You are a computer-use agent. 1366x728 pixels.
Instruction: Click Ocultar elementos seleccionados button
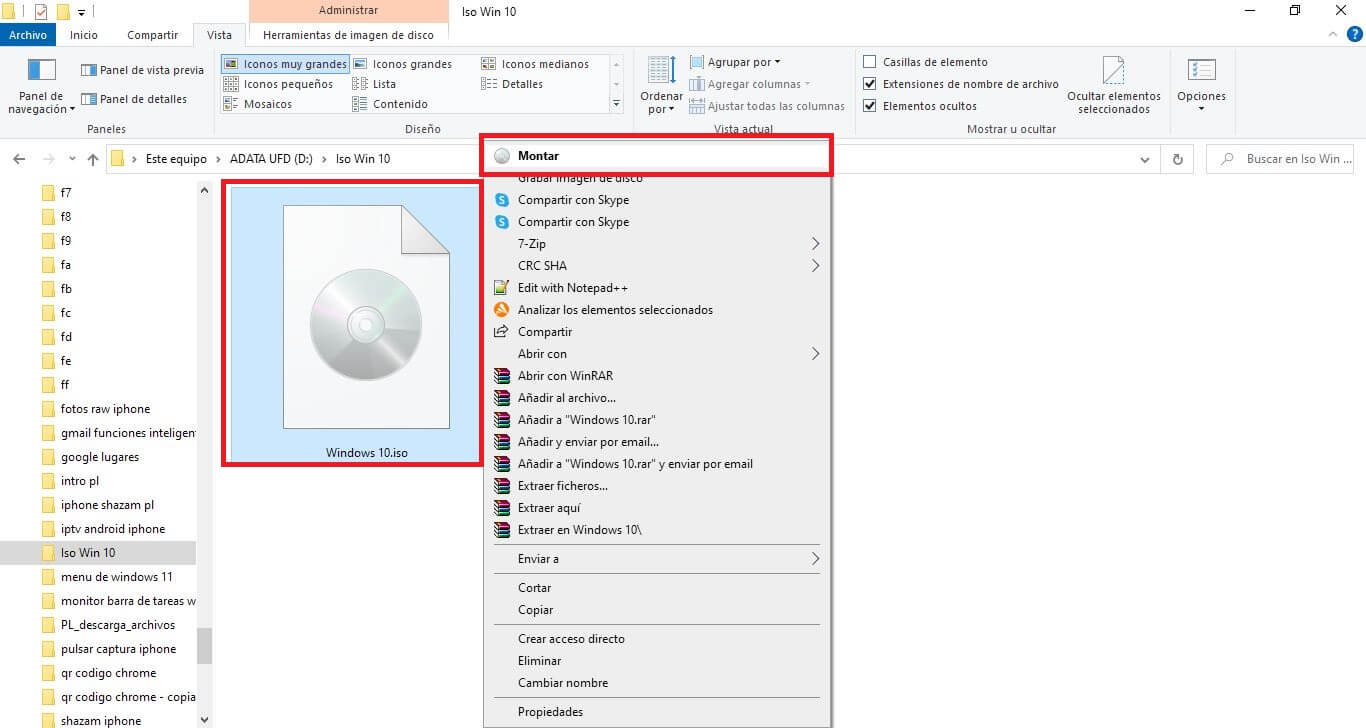pos(1114,86)
